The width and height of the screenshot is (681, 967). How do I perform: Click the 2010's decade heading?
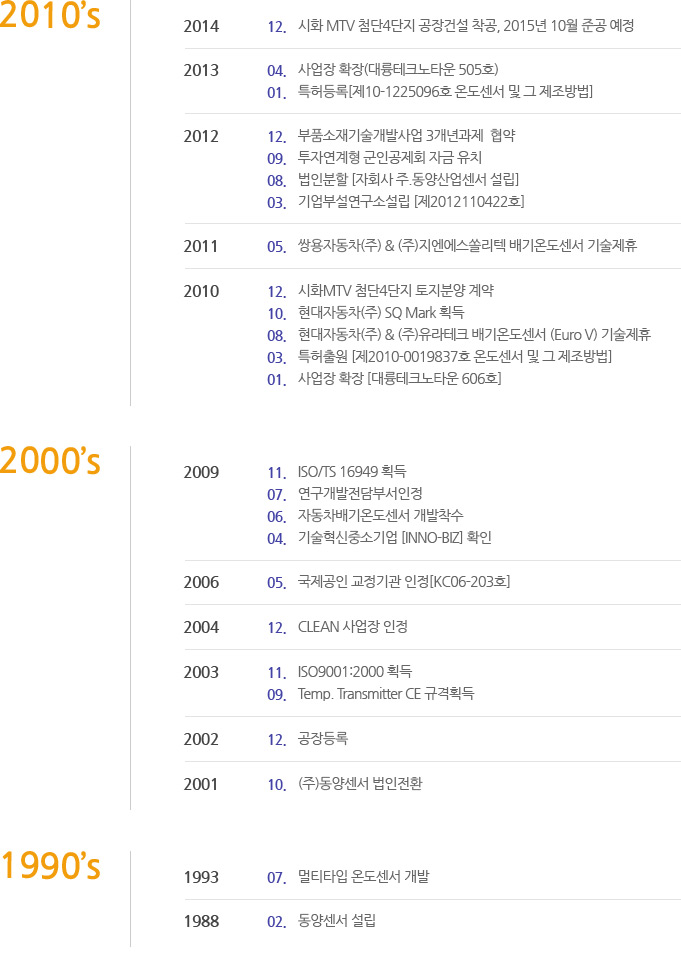[x=51, y=18]
